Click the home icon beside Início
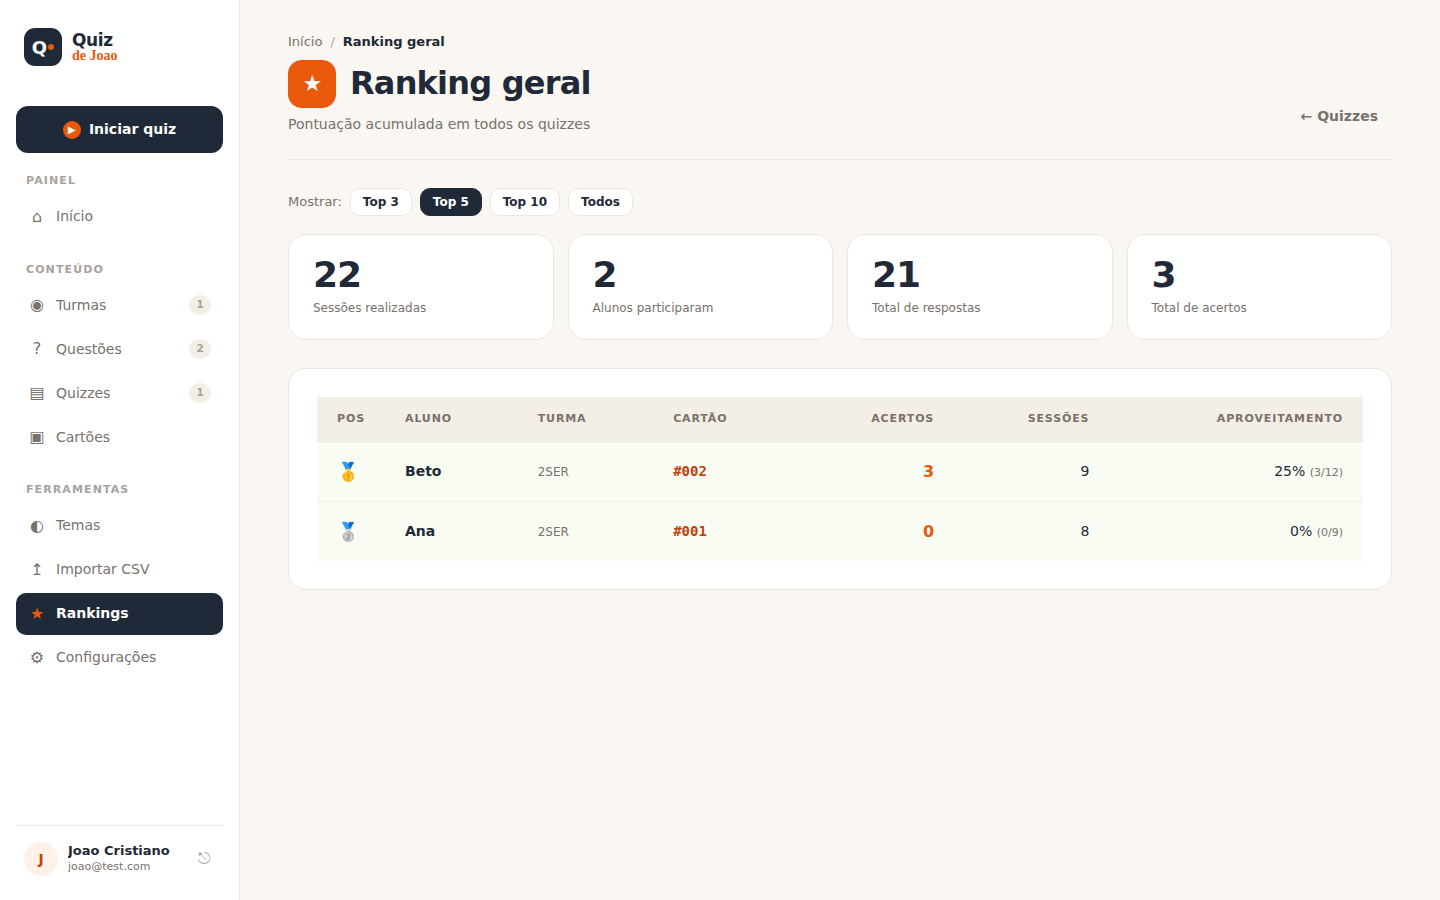The height and width of the screenshot is (900, 1440). click(37, 217)
